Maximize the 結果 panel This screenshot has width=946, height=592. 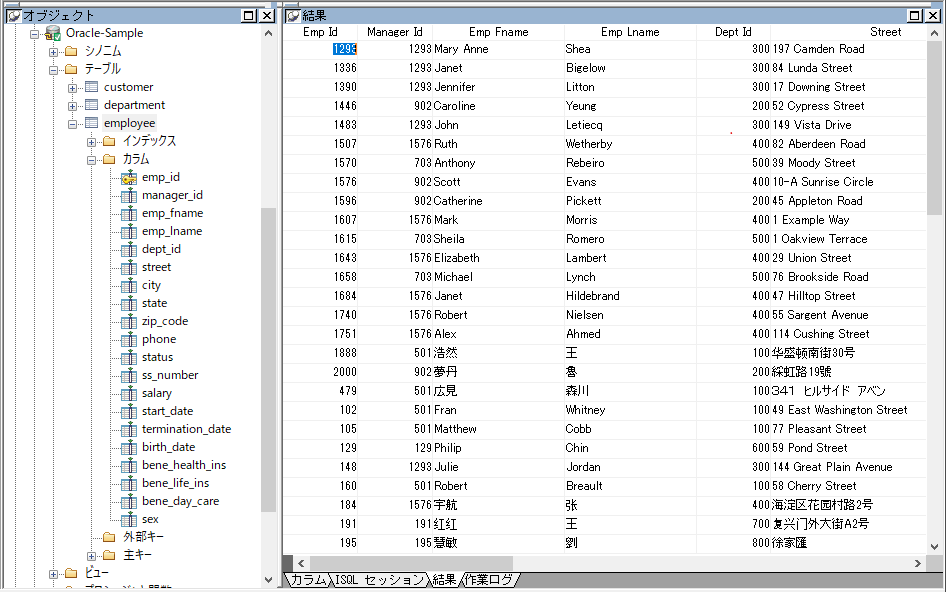point(916,15)
